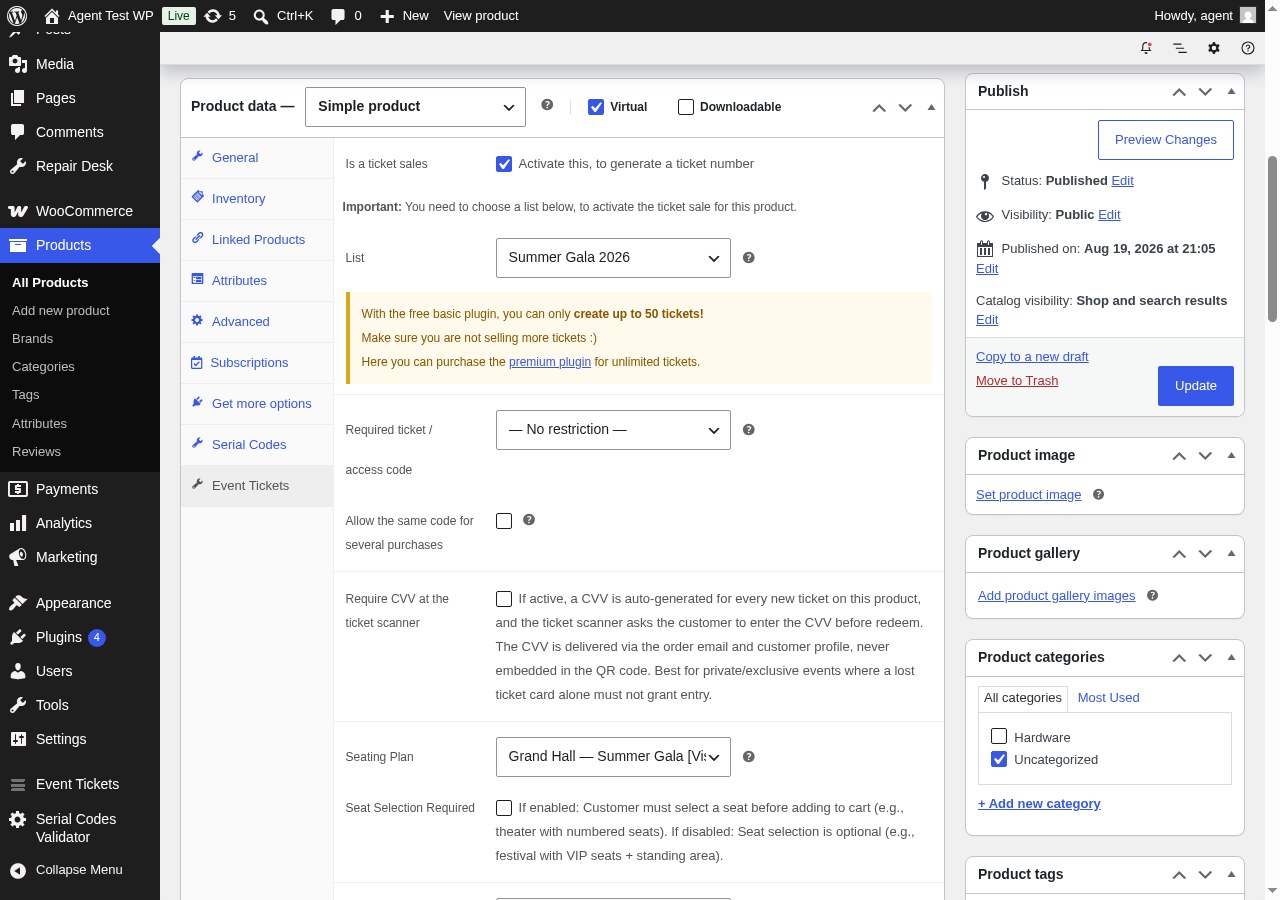Open the WordPress logo menu
Screen dimensions: 1280x900
click(x=17, y=15)
